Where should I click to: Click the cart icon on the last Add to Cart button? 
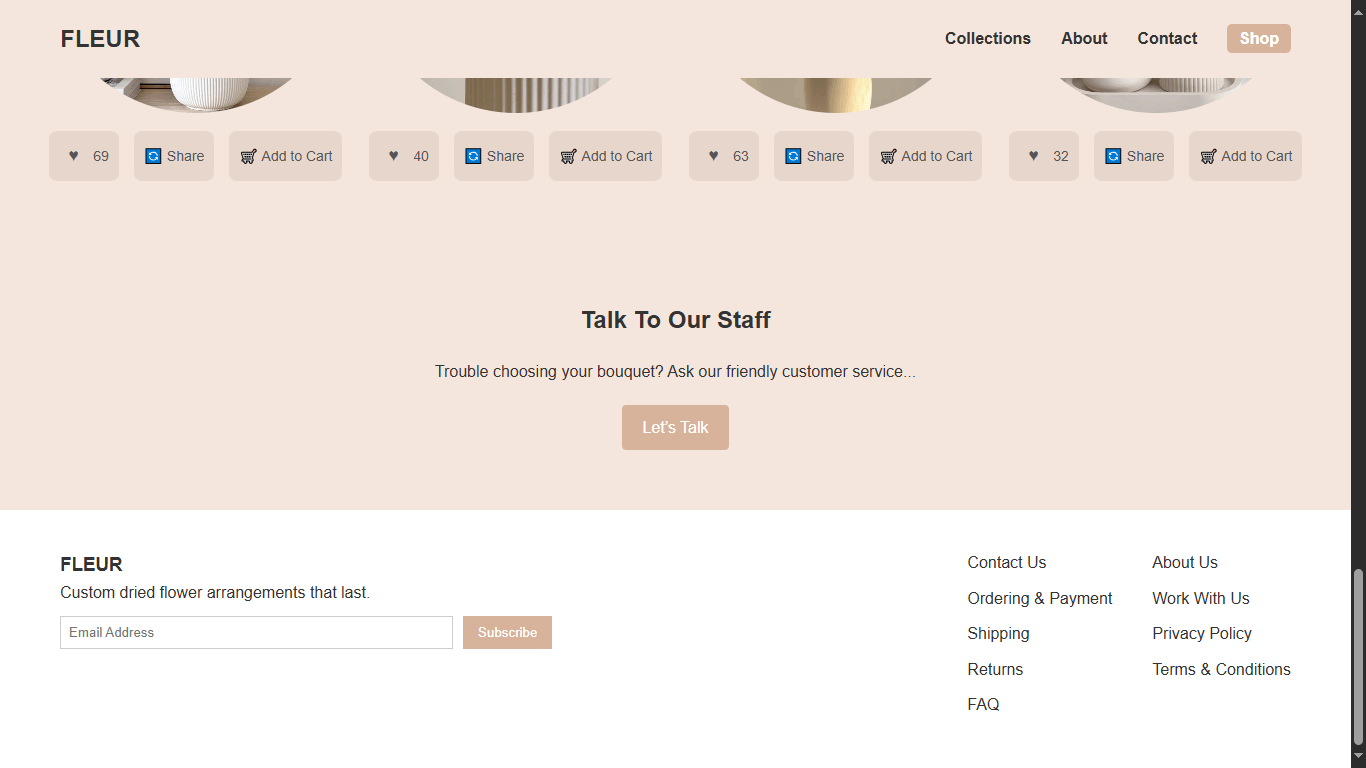[x=1207, y=156]
